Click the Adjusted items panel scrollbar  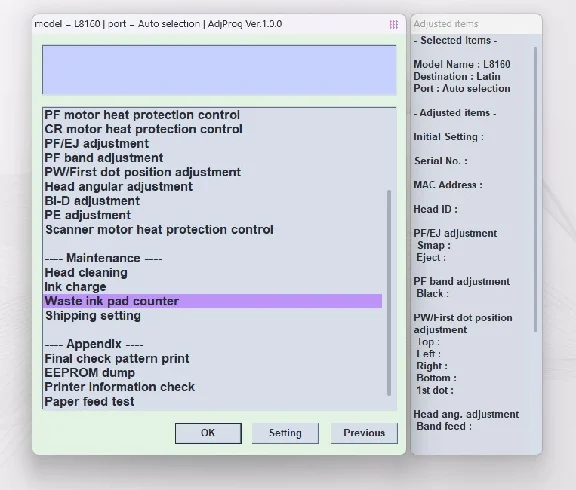535,190
